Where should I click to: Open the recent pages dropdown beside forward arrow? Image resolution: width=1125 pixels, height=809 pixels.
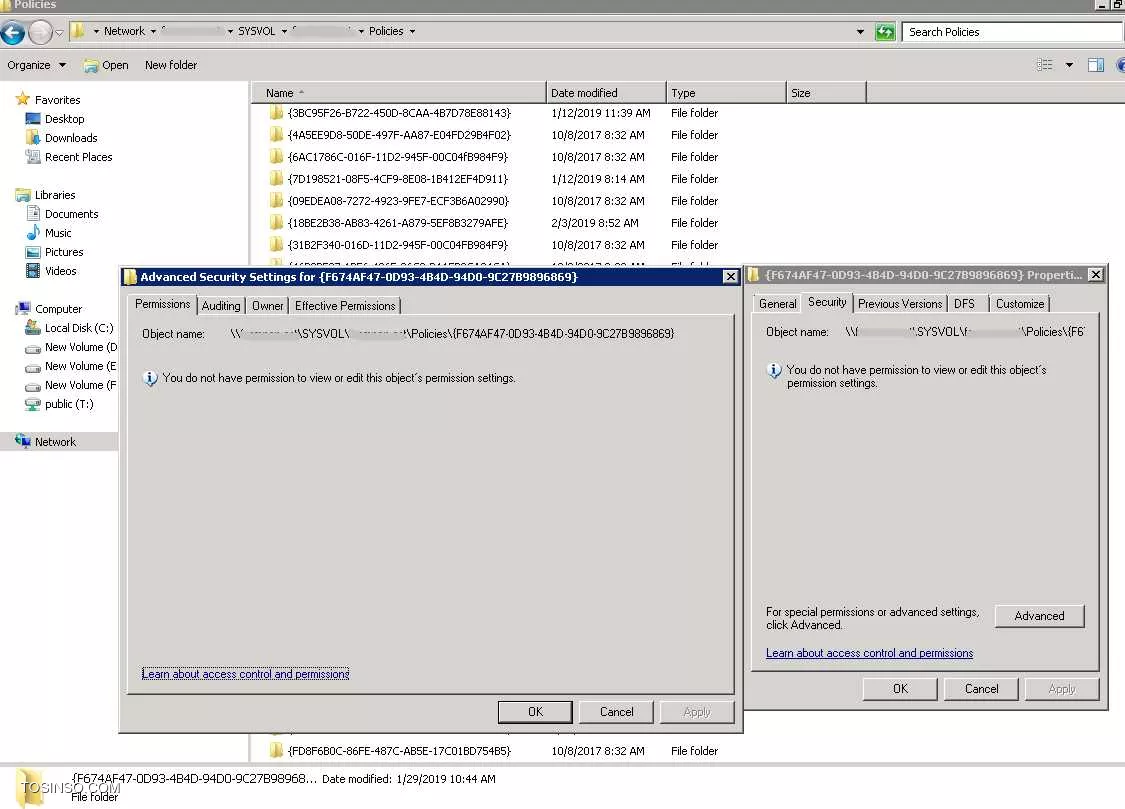click(59, 32)
